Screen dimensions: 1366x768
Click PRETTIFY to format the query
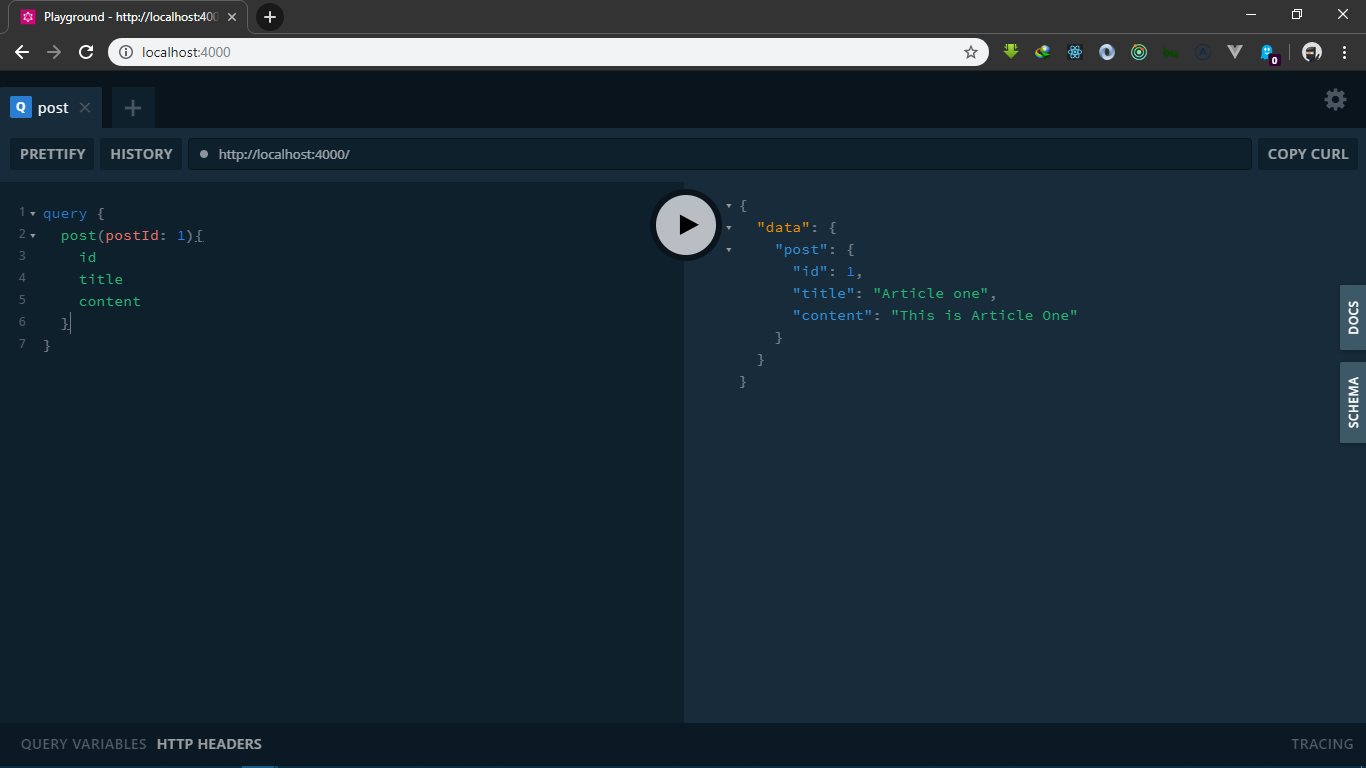[52, 154]
